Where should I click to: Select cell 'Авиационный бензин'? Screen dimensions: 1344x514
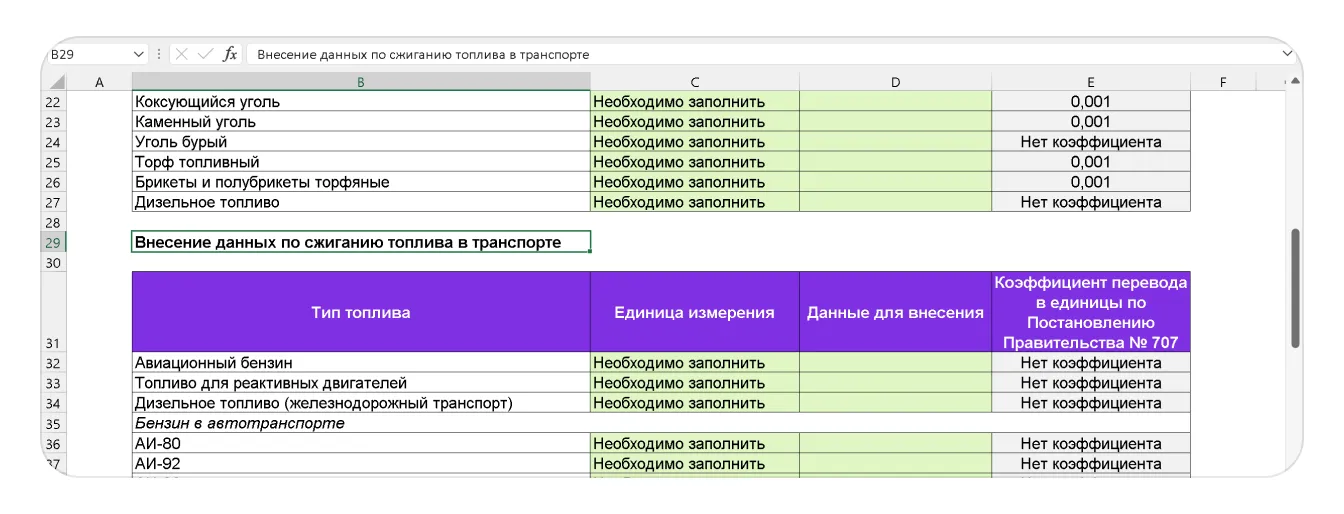[361, 363]
